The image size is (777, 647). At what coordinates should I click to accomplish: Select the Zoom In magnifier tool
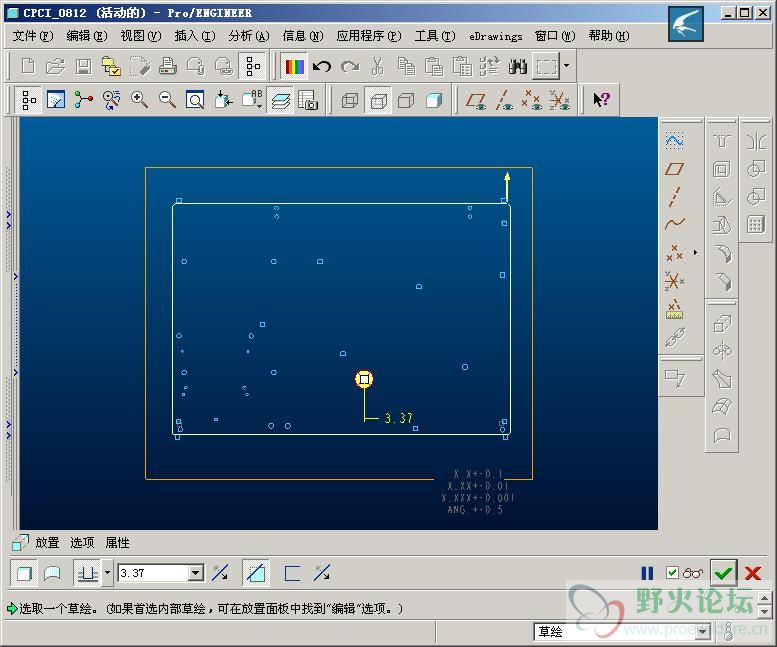coord(139,100)
